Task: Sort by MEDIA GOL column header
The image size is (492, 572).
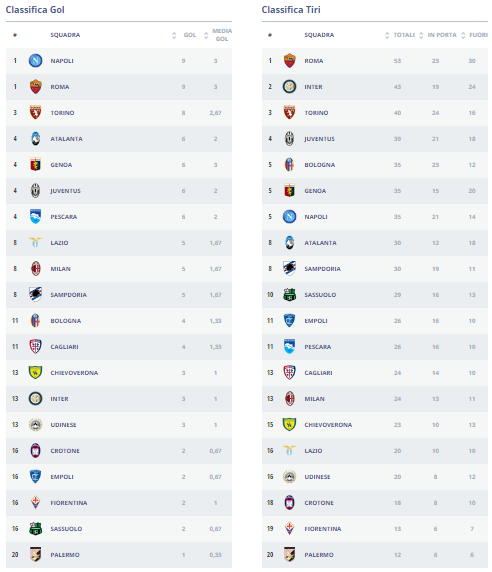Action: coord(222,35)
